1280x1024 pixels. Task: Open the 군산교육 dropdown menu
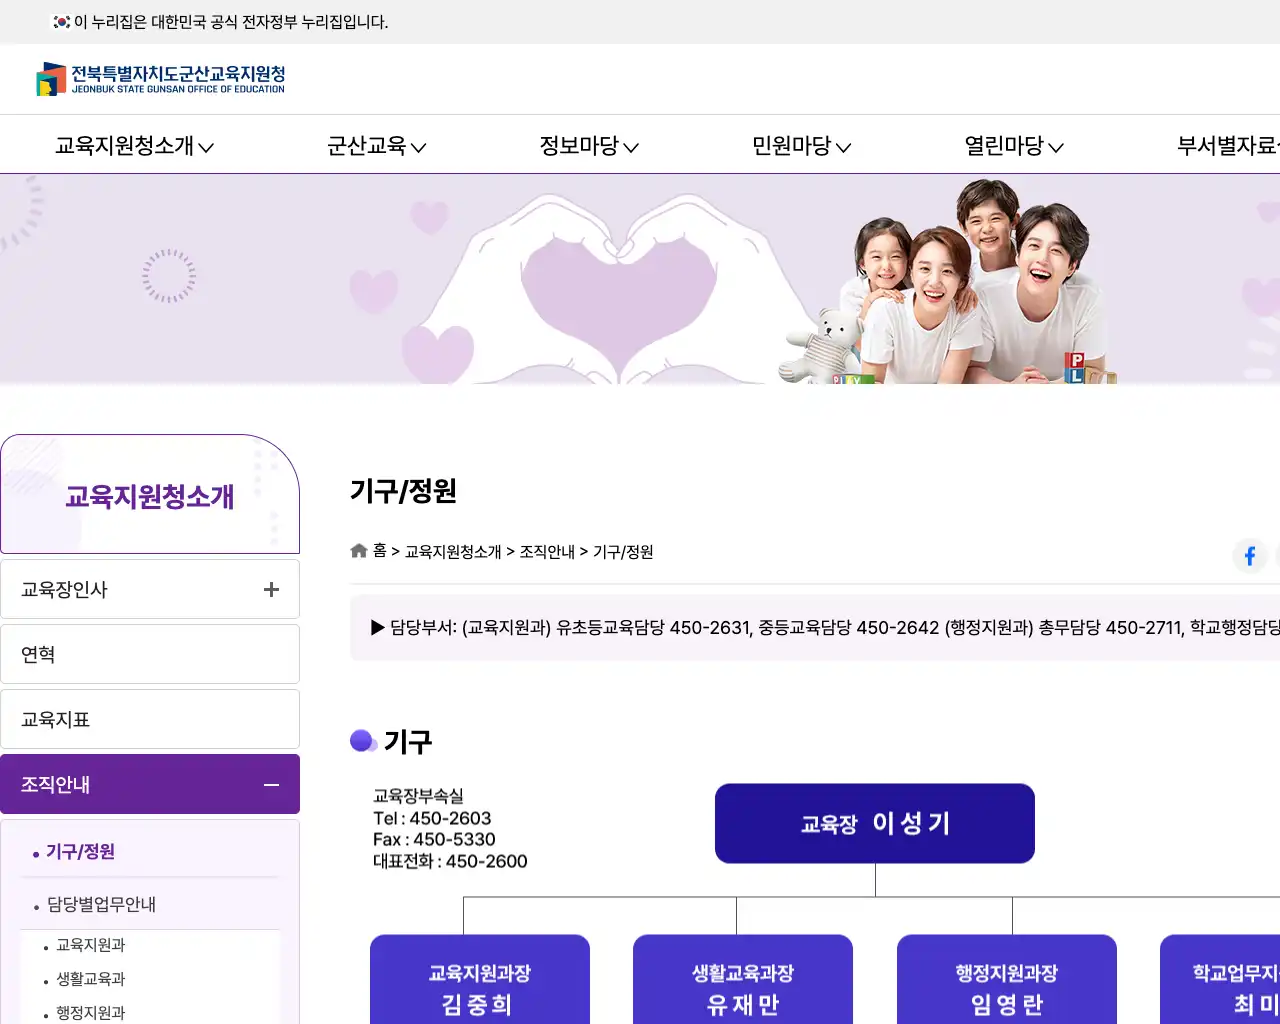point(376,146)
